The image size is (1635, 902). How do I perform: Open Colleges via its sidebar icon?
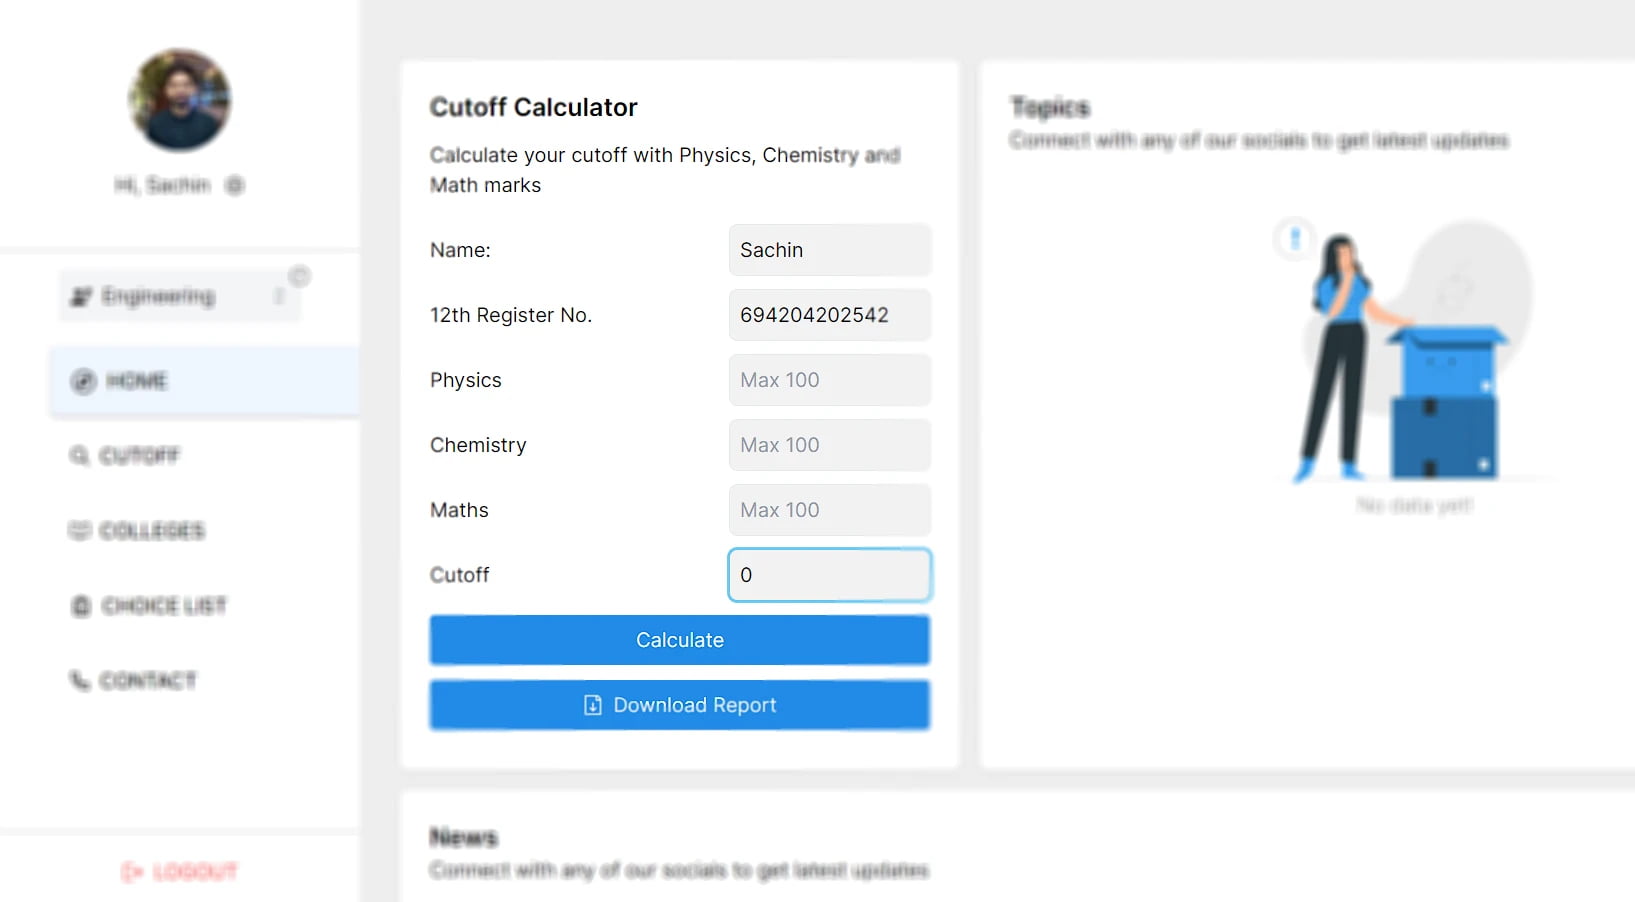click(x=80, y=531)
